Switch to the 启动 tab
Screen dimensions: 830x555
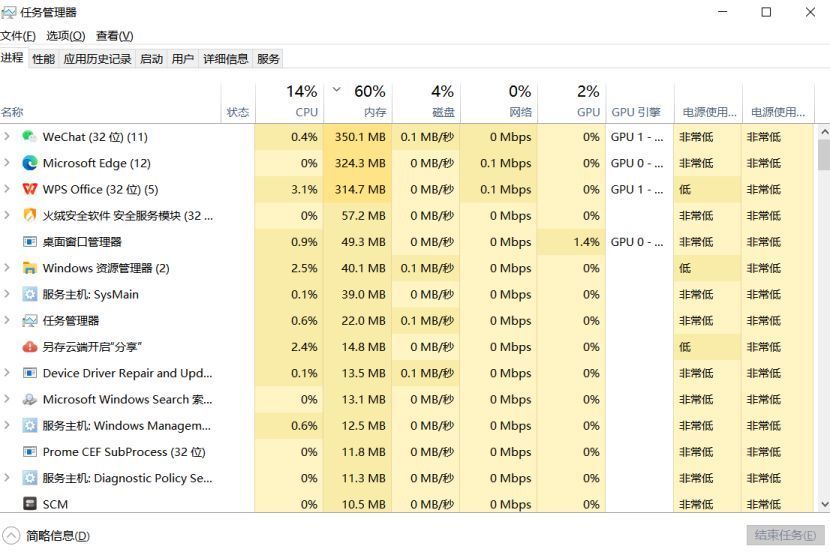tap(151, 59)
